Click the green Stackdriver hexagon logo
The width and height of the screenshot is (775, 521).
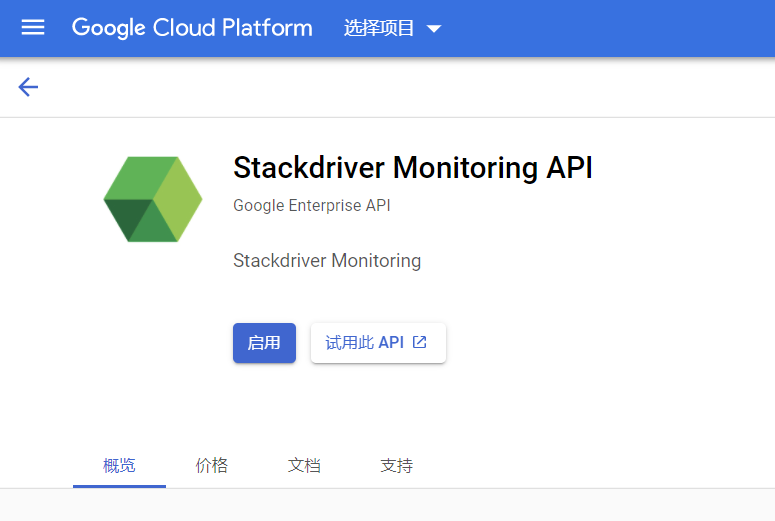tap(153, 199)
